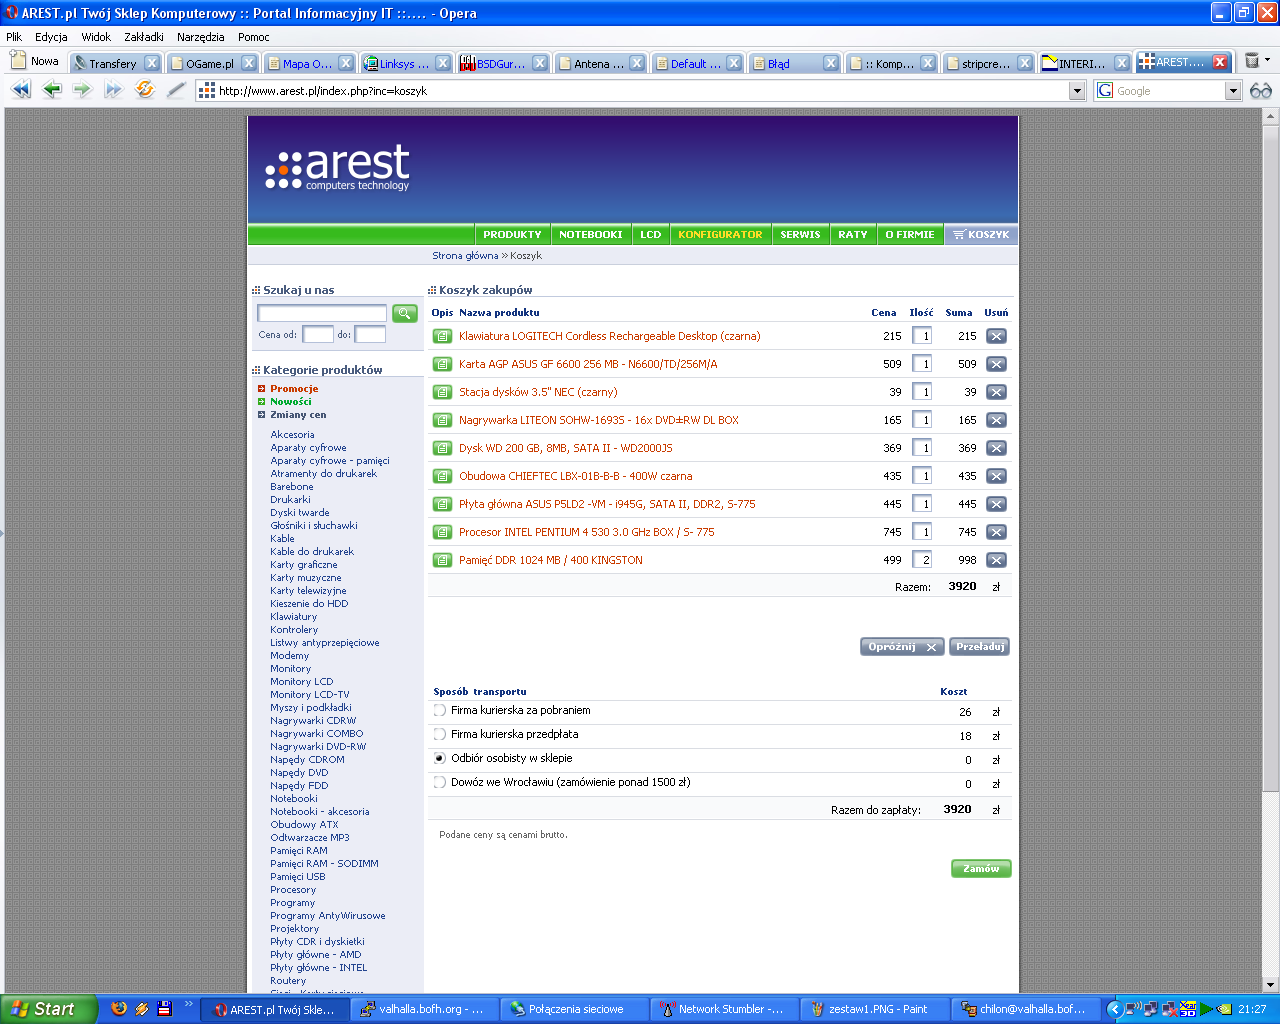Open the Google search engine dropdown
The height and width of the screenshot is (1024, 1280).
[x=1233, y=91]
